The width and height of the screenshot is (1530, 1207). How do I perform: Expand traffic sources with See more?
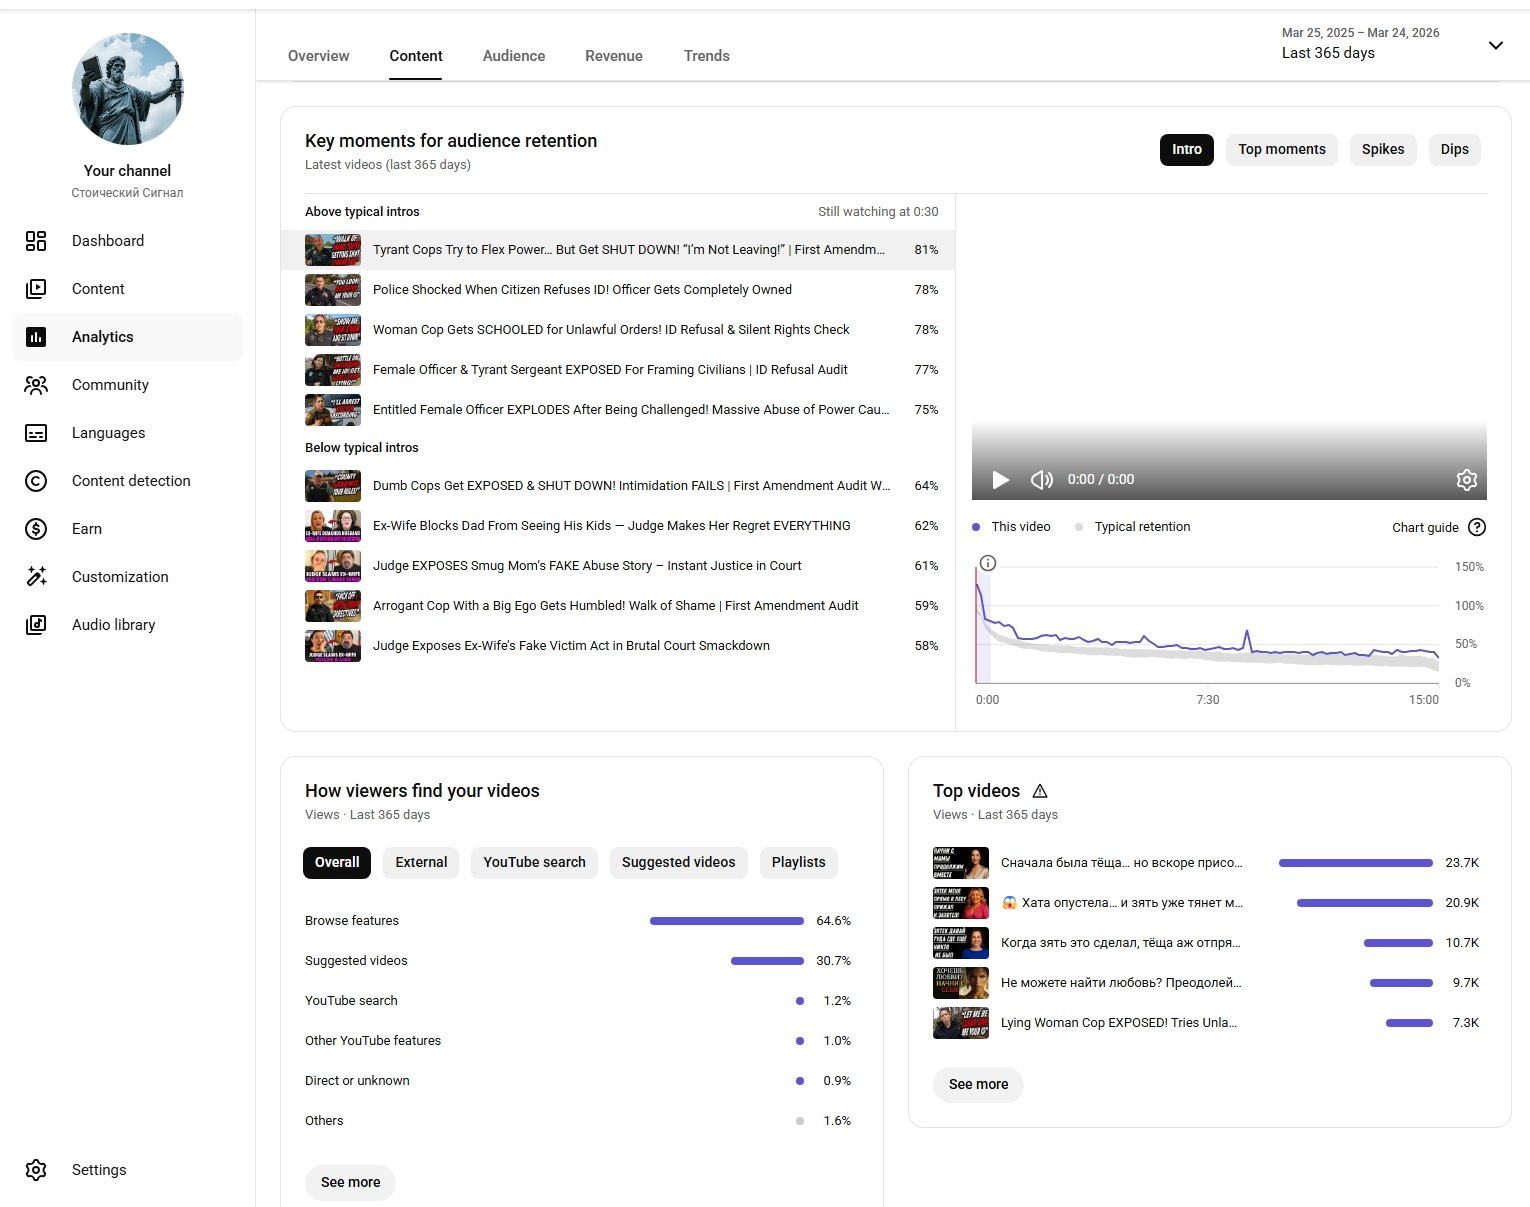[350, 1183]
